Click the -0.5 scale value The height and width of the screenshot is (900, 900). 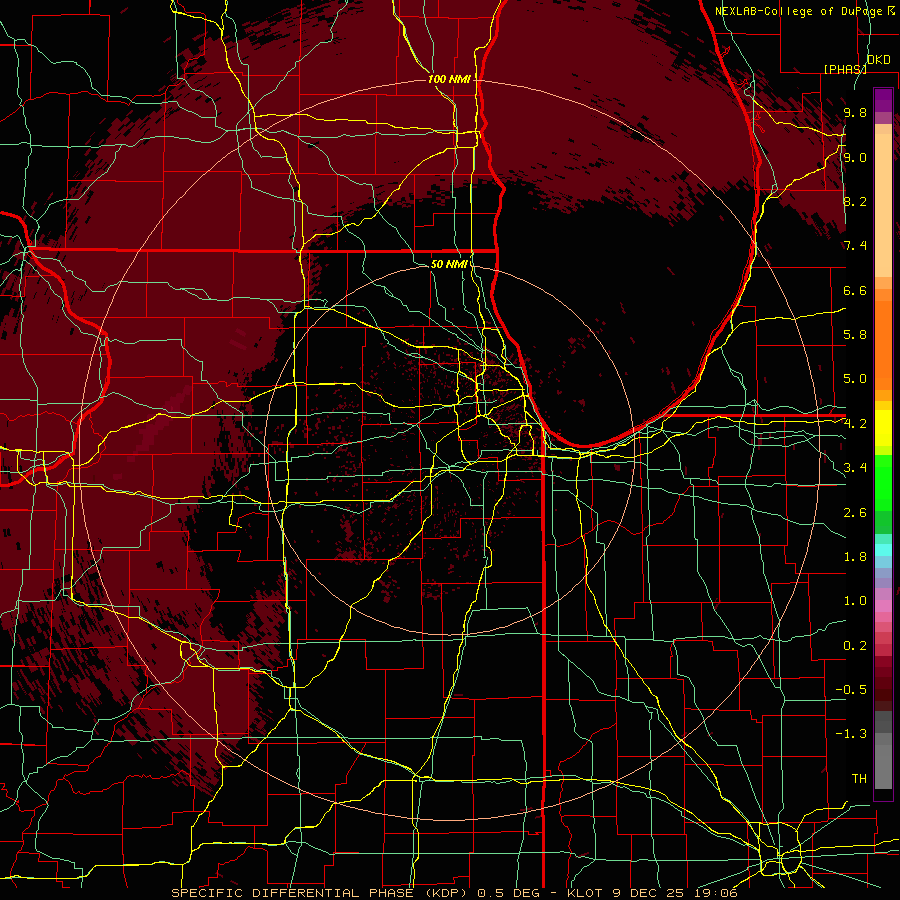pos(851,690)
